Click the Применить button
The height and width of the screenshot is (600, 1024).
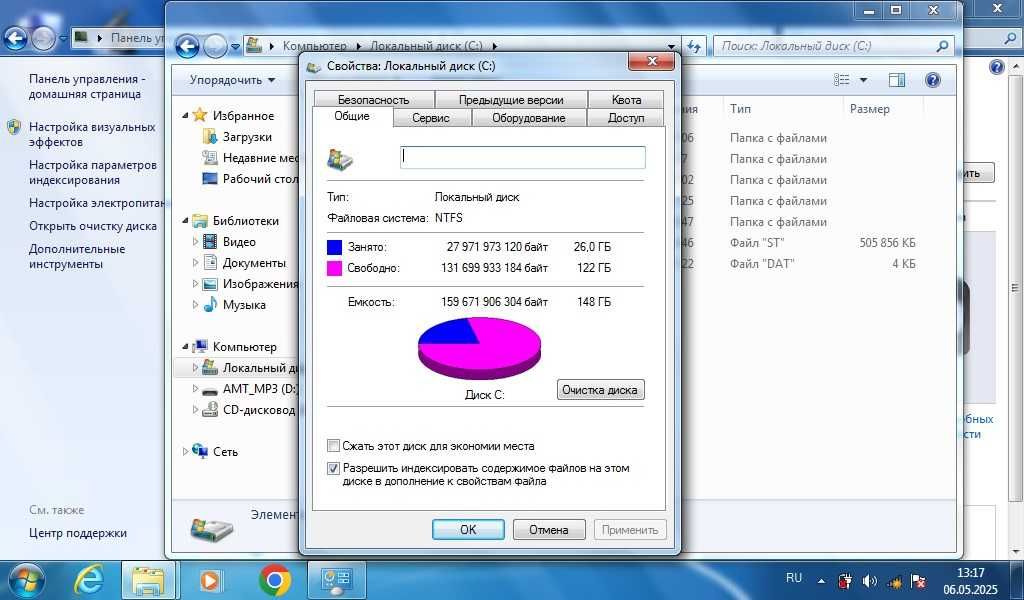click(x=630, y=529)
